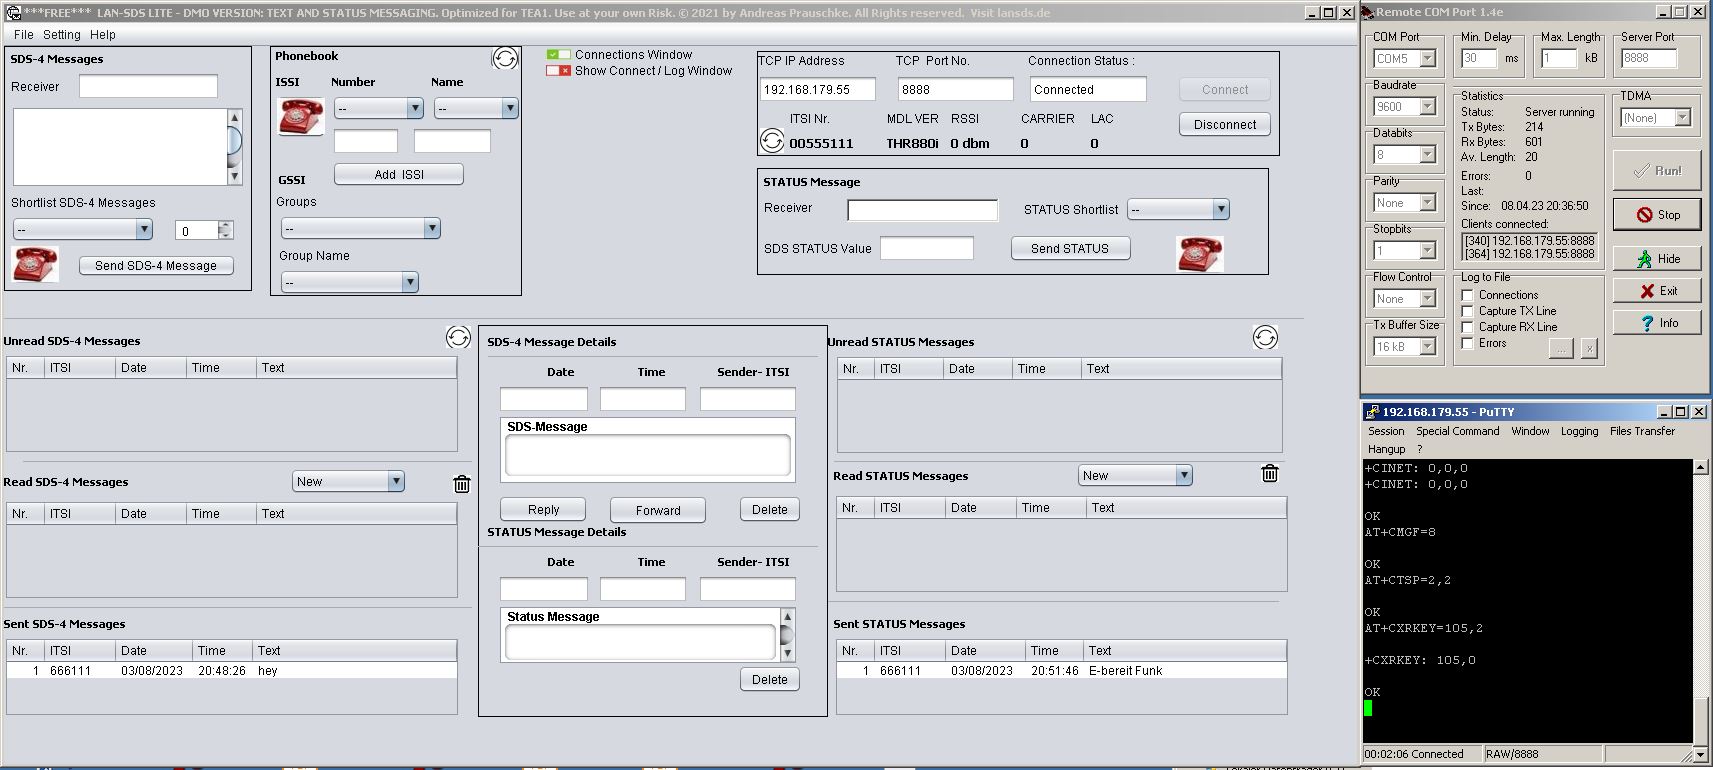Click the Add ISSI button
The height and width of the screenshot is (770, 1713).
point(399,174)
